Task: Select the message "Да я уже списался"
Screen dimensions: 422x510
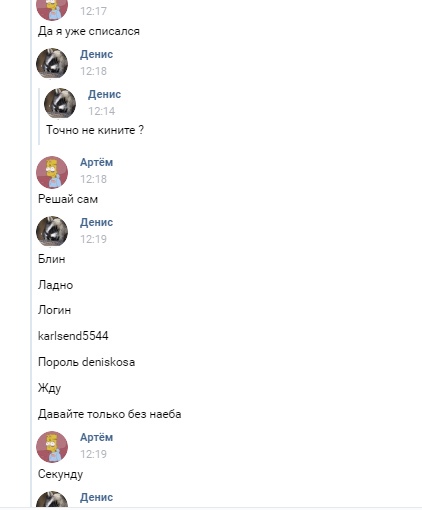Action: pos(89,31)
